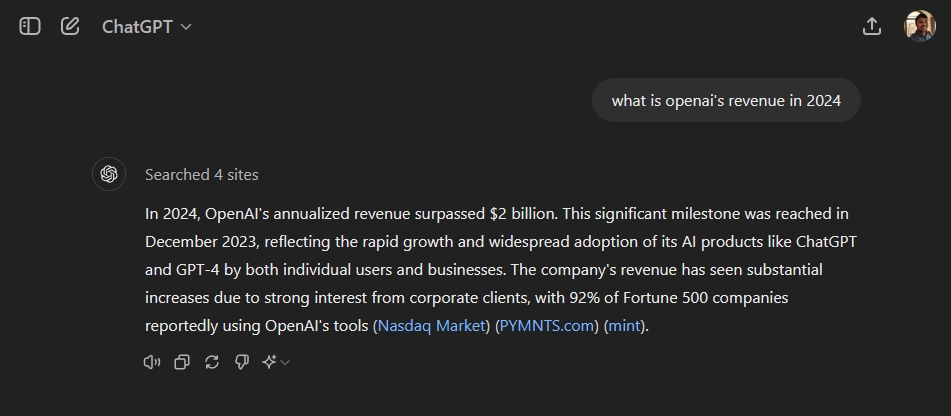This screenshot has height=416, width=951.
Task: Open the ChatGPT model selector
Action: click(x=146, y=27)
